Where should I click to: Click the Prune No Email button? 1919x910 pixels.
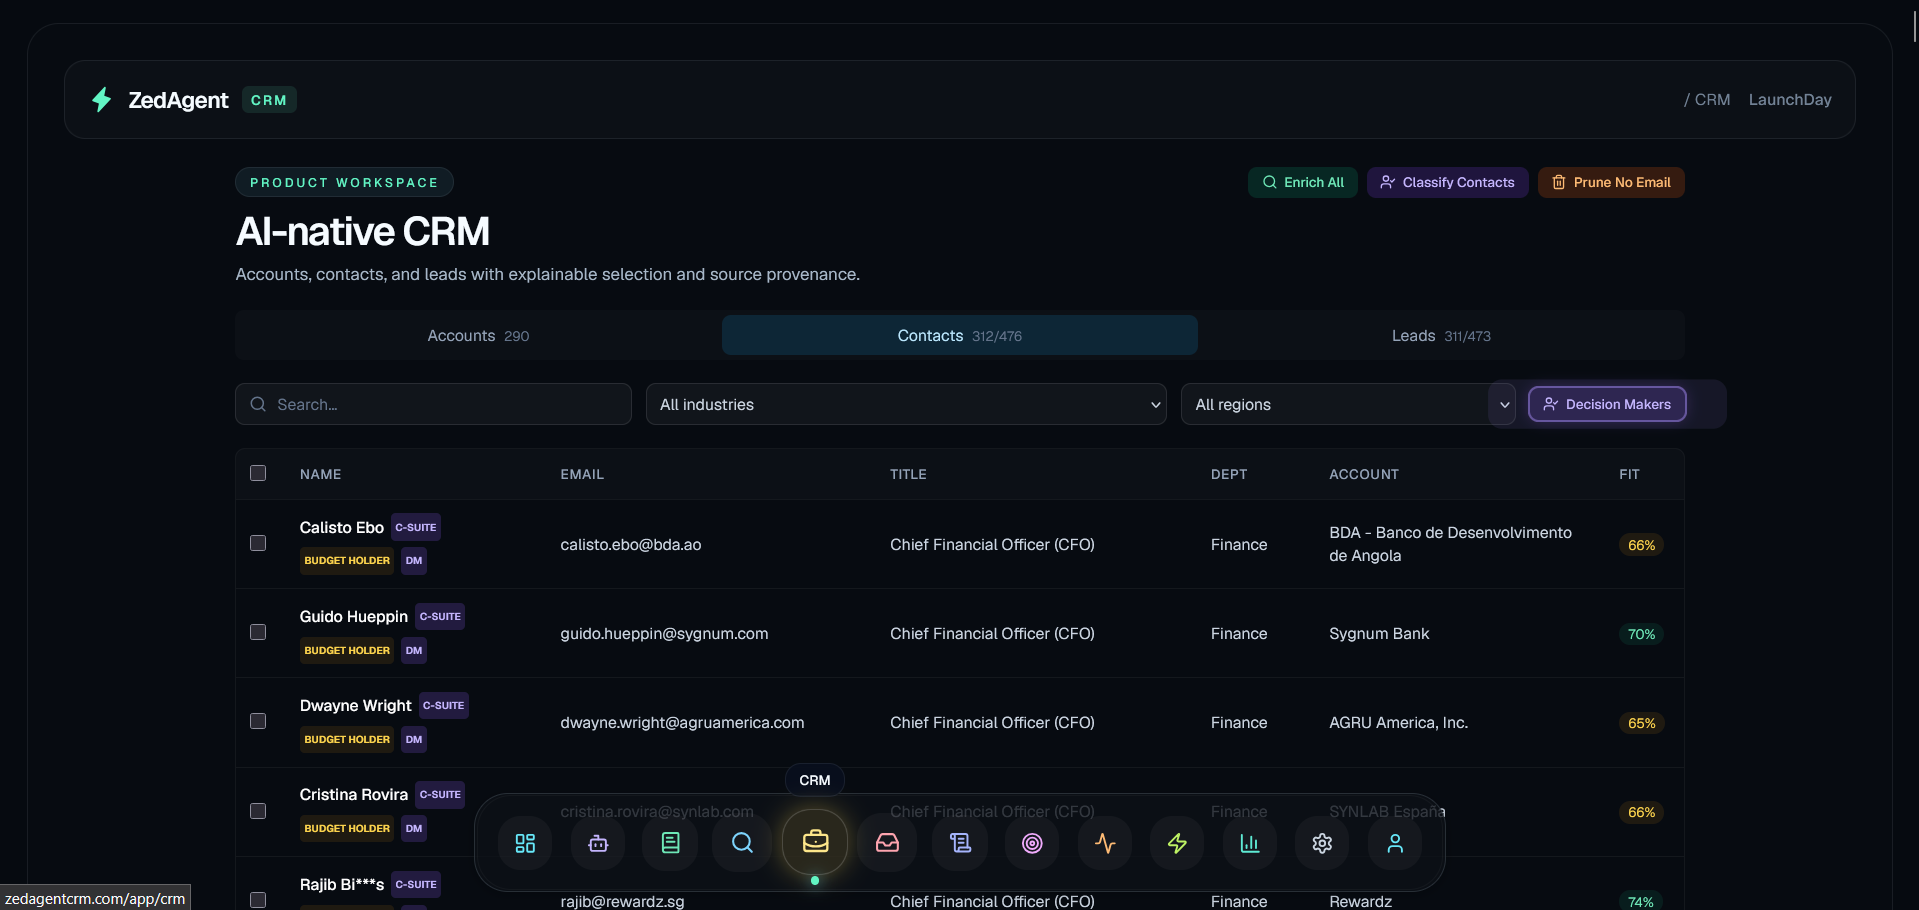(1610, 182)
